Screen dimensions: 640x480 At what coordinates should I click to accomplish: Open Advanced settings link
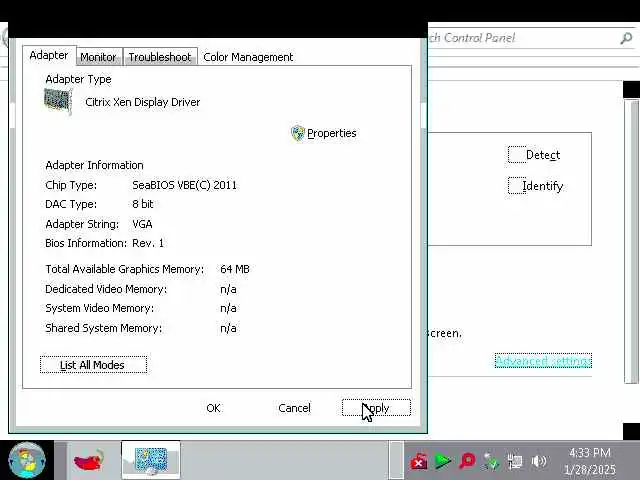coord(543,361)
